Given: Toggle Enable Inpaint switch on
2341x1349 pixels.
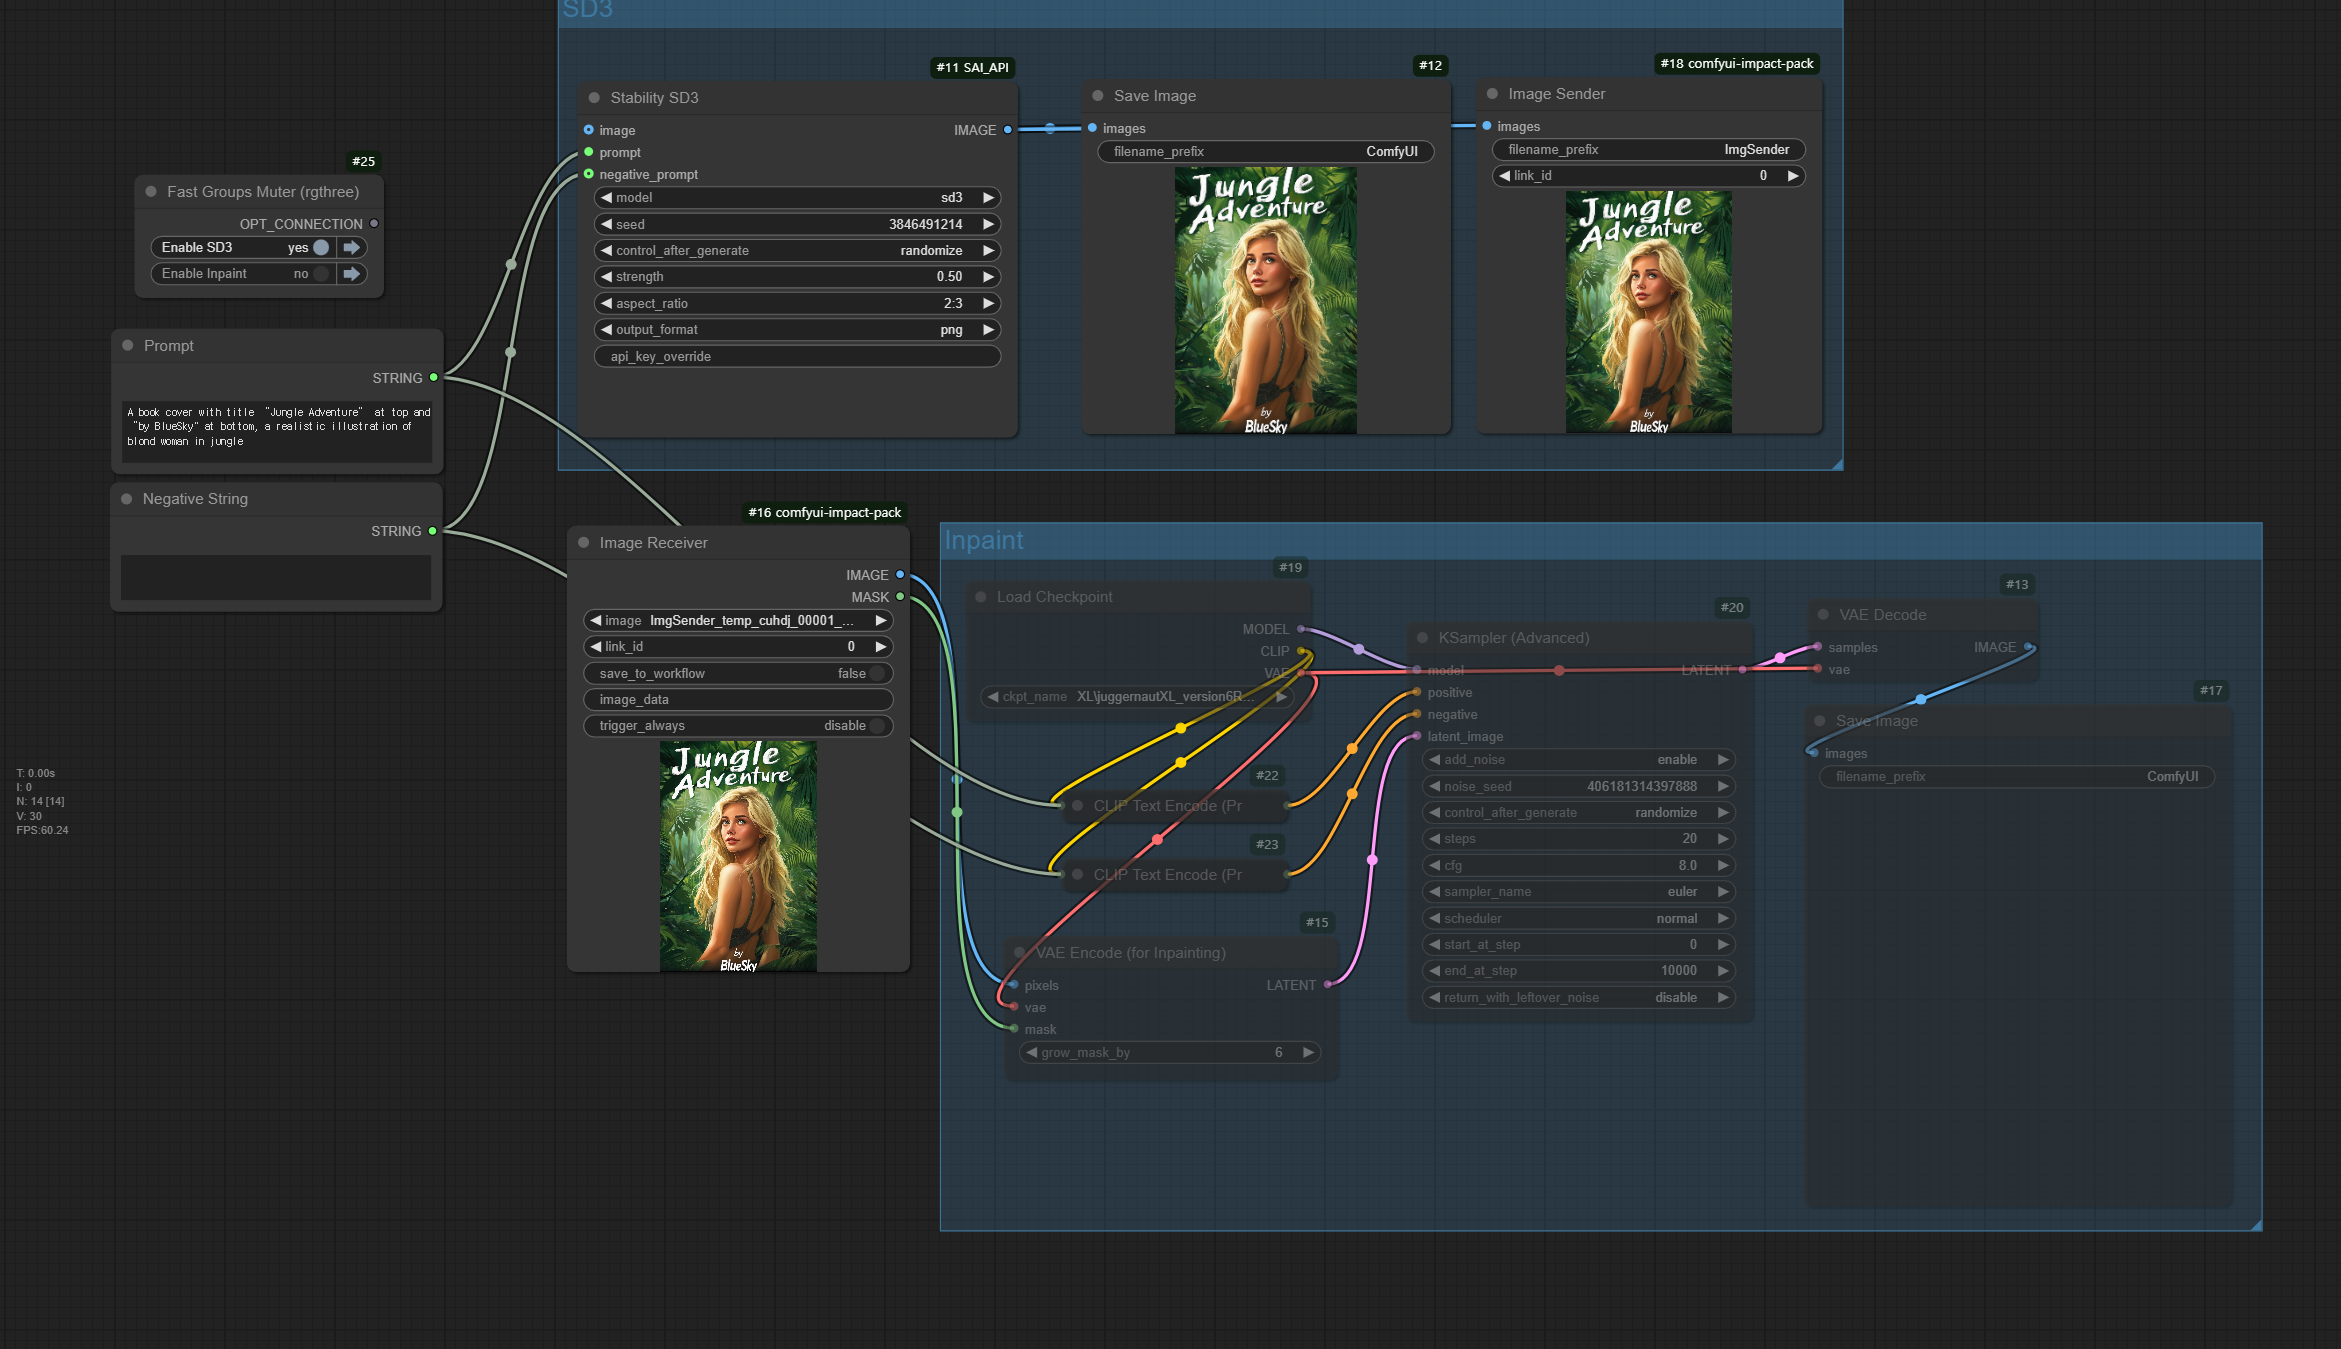Looking at the screenshot, I should 321,273.
